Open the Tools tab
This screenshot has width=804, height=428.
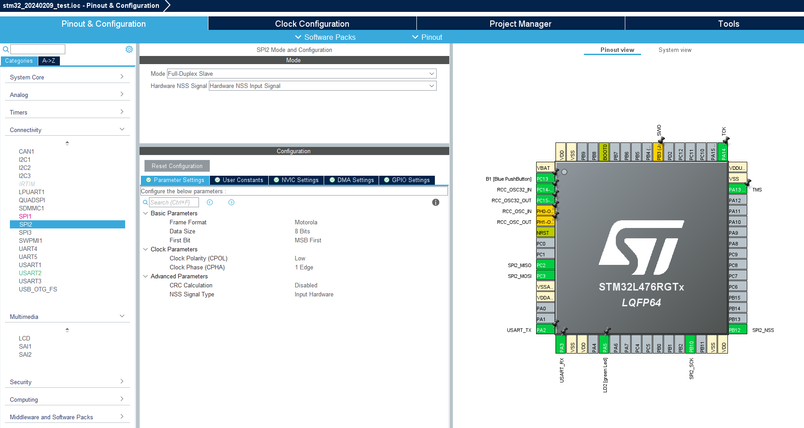728,24
